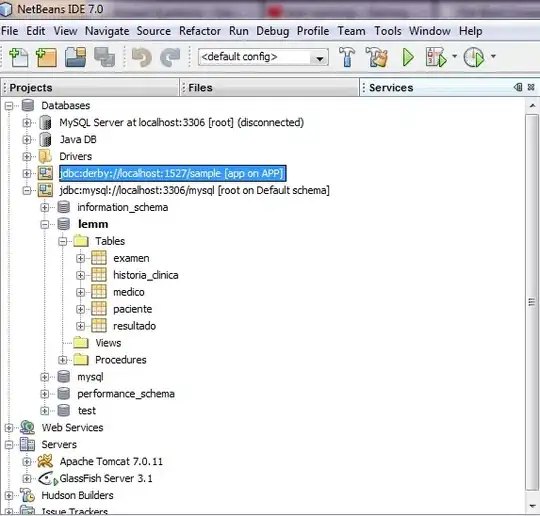Close the Services window pane
Image resolution: width=540 pixels, height=516 pixels.
[x=531, y=87]
